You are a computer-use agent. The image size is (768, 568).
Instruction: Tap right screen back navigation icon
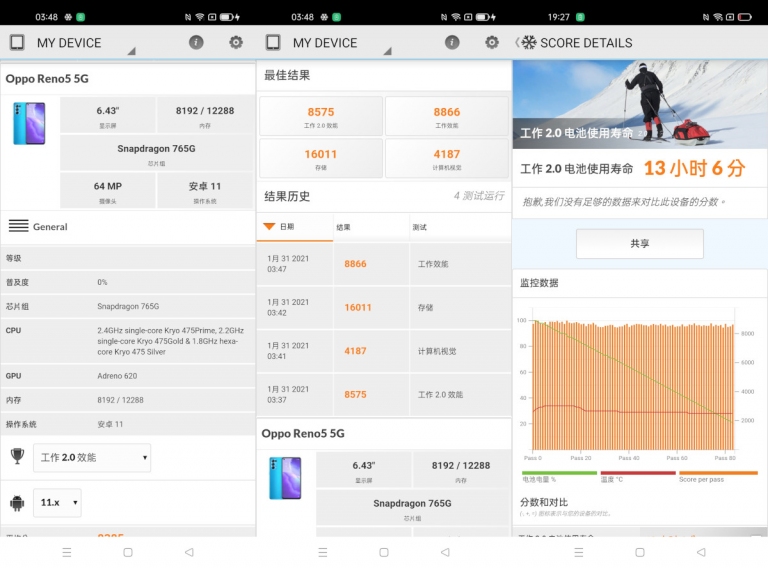click(701, 552)
